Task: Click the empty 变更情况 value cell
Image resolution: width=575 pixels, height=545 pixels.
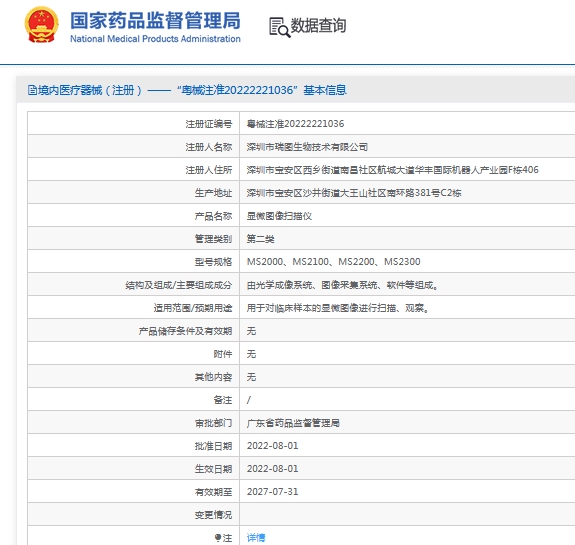Action: (x=407, y=515)
